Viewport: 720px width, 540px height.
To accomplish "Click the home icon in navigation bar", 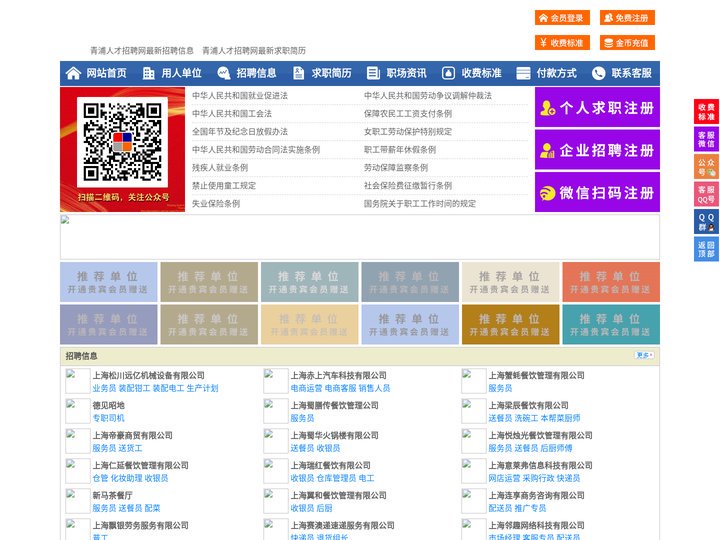I will [x=73, y=73].
